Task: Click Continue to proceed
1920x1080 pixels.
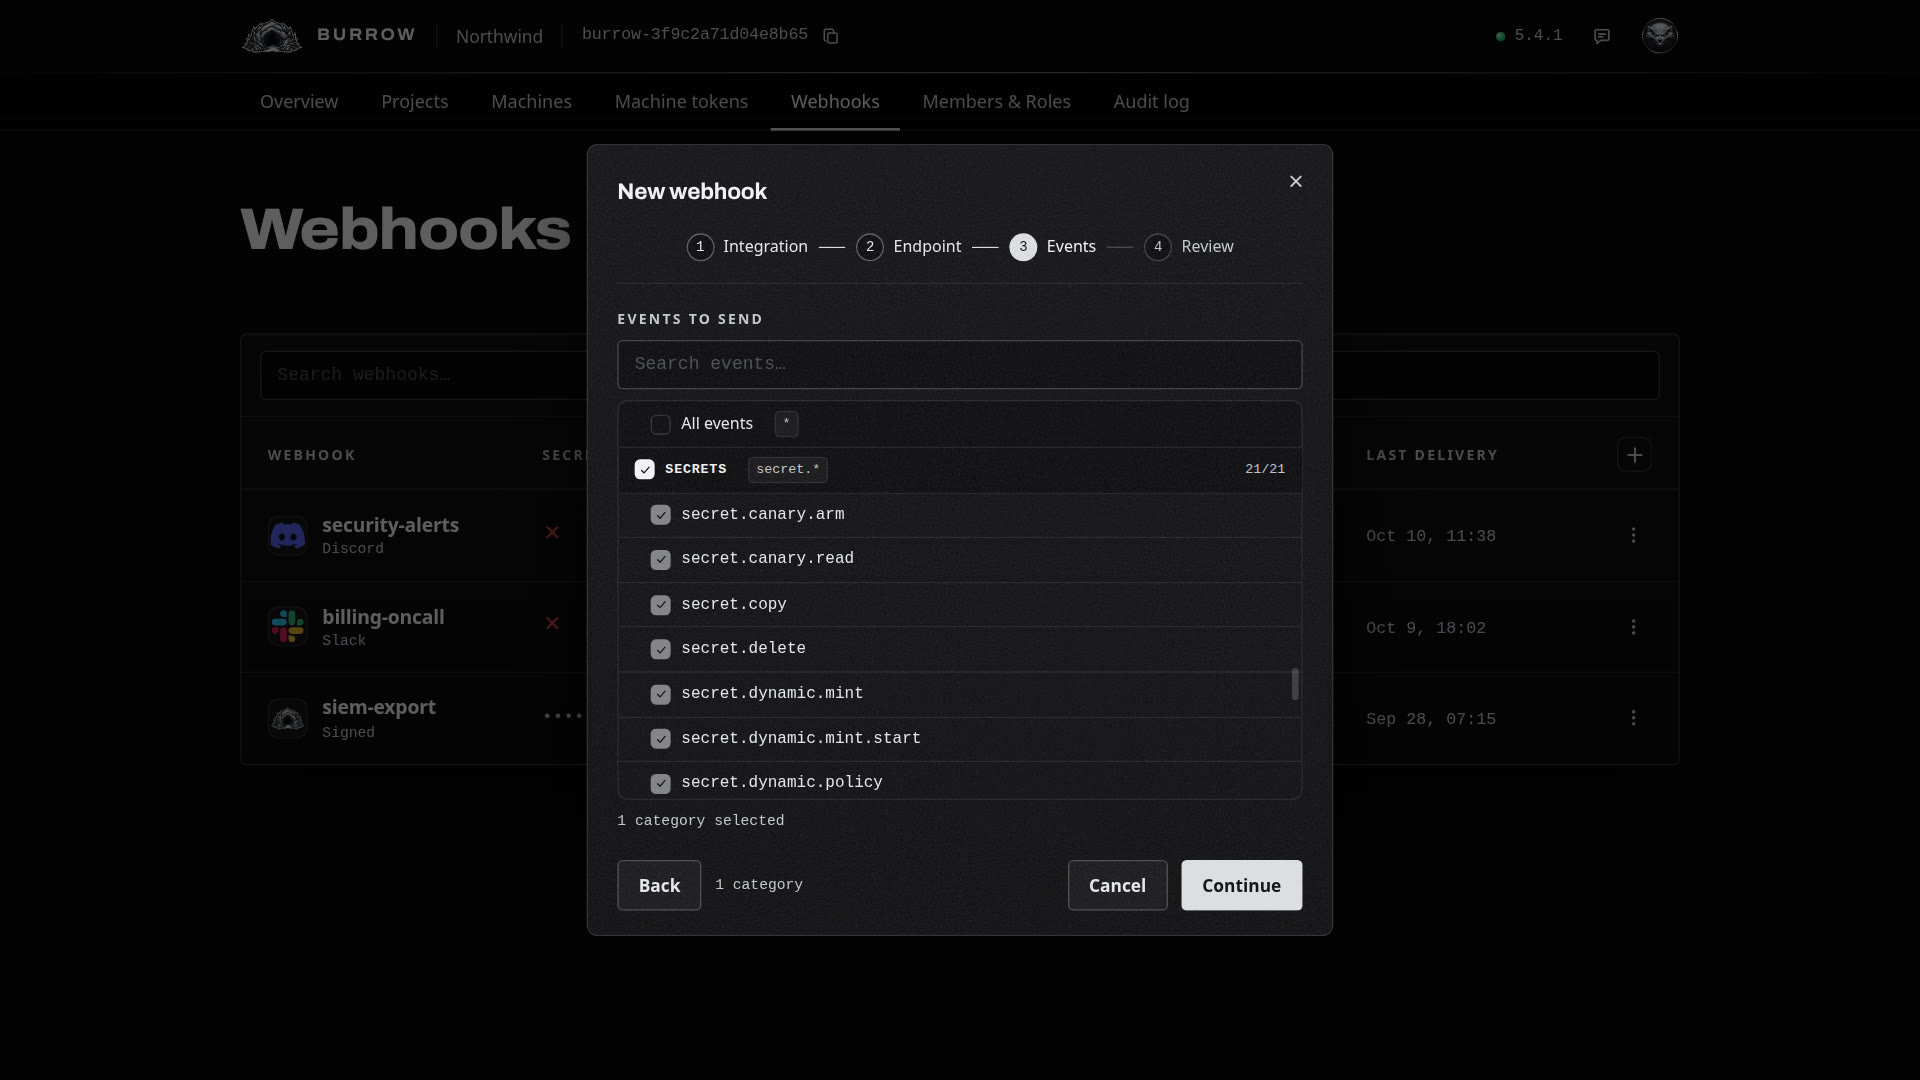Action: [x=1241, y=885]
